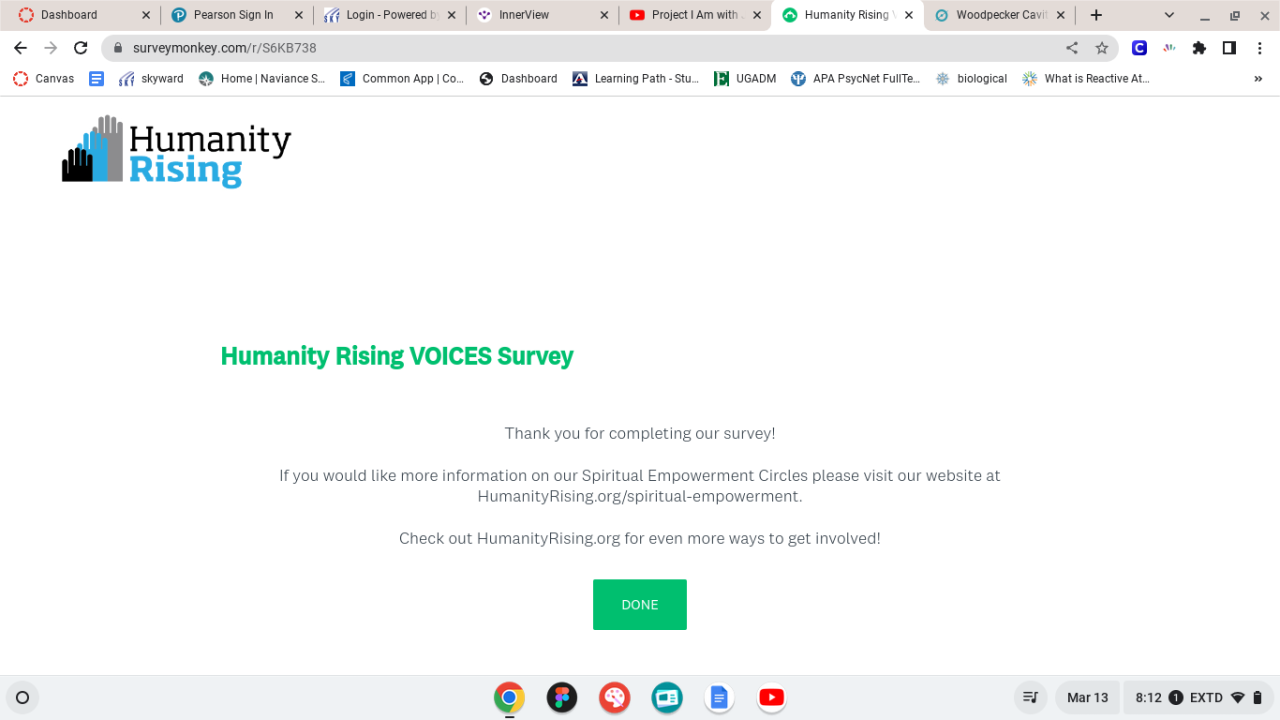Open the Common App bookmark

(402, 79)
